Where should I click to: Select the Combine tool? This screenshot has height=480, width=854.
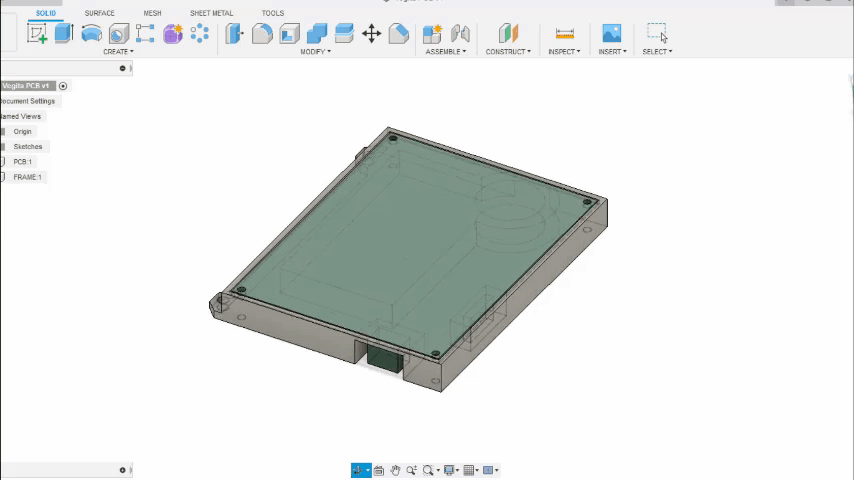click(x=316, y=33)
